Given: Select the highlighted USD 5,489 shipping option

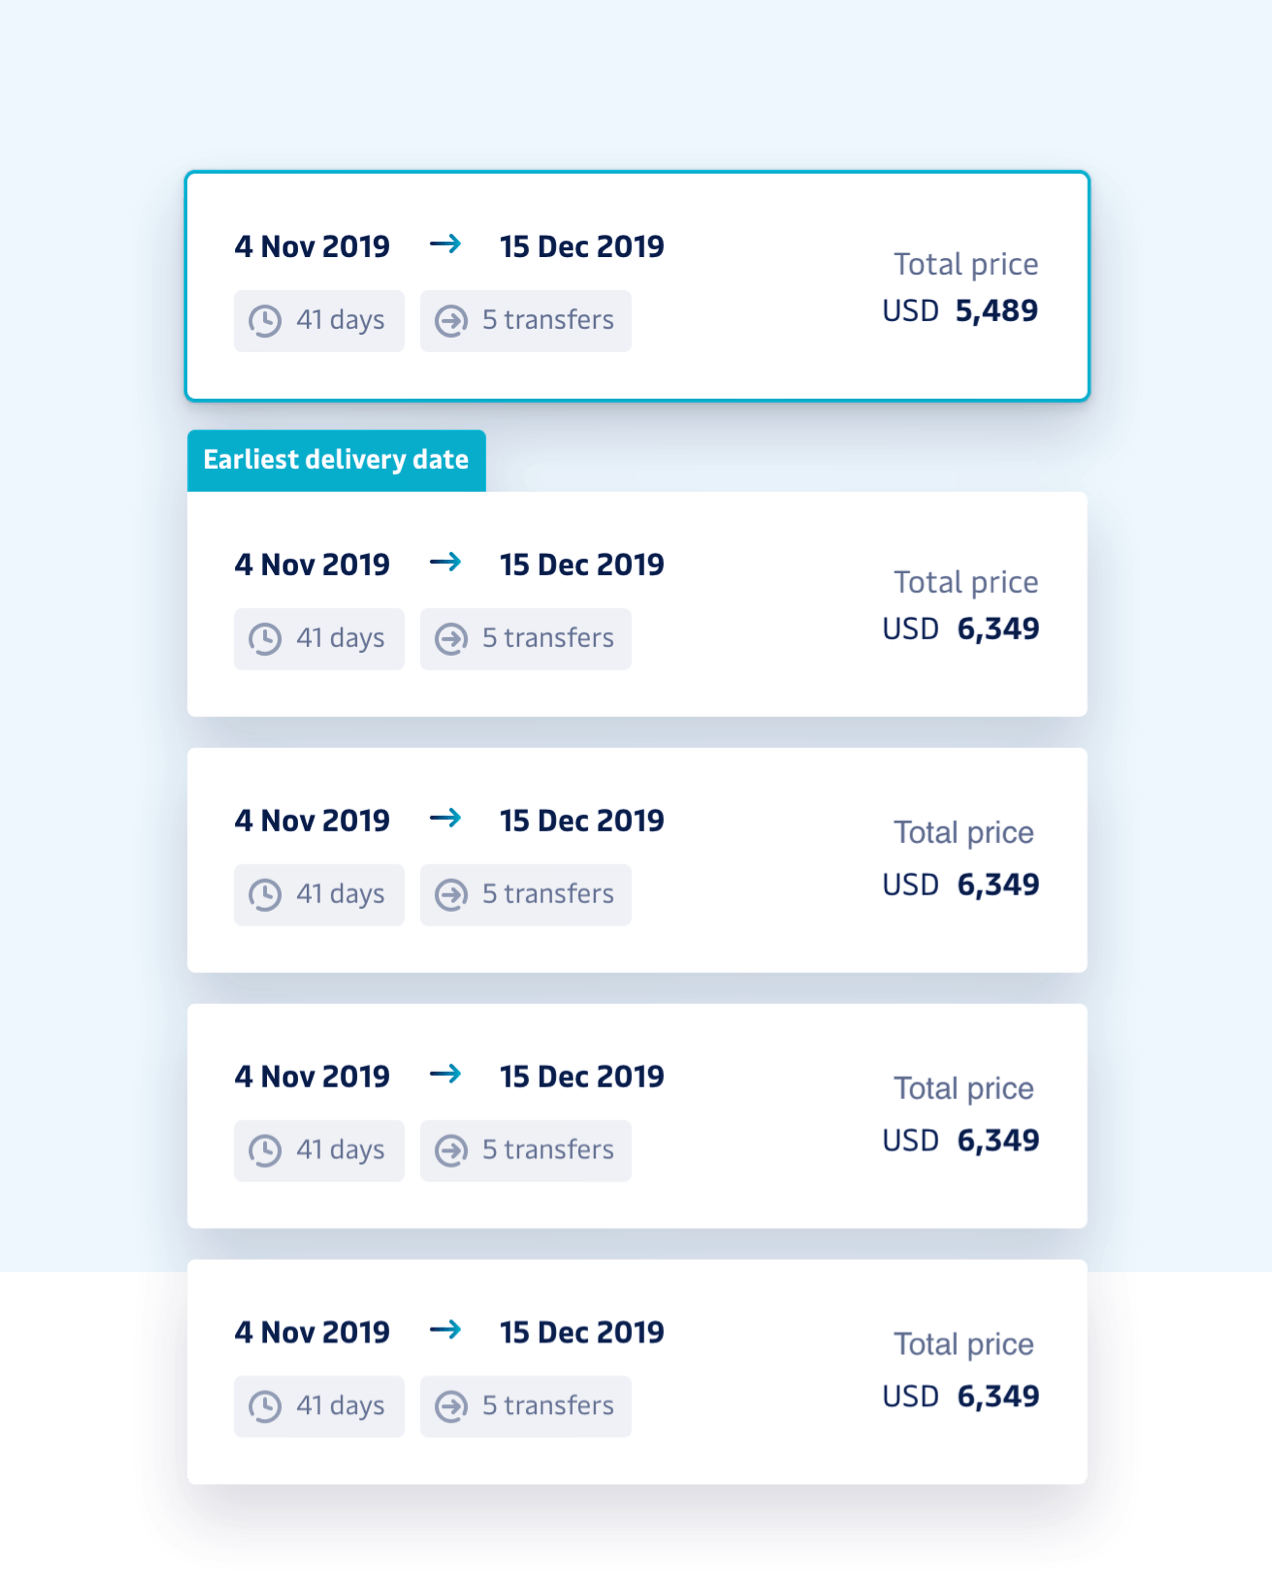Looking at the screenshot, I should click(x=637, y=286).
